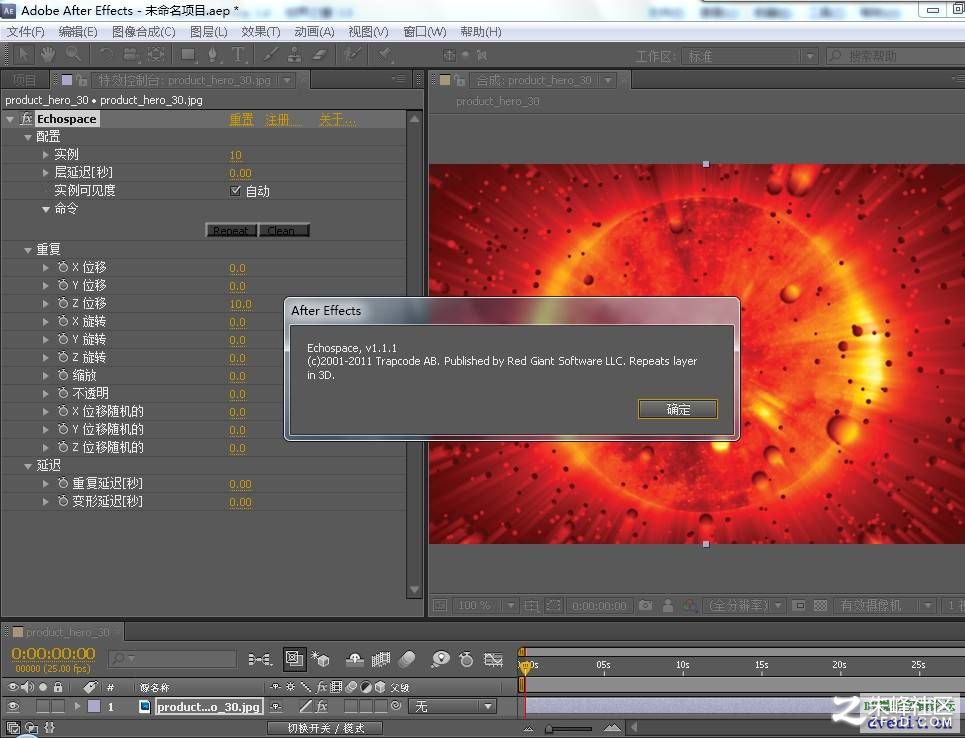Select the Zoom magnifier tool
Image resolution: width=965 pixels, height=738 pixels.
(x=73, y=55)
